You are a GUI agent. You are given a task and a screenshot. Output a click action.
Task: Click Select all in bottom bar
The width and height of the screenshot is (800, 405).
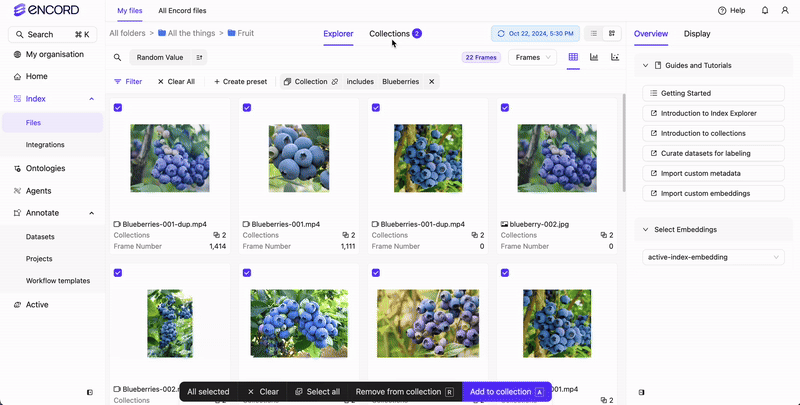click(x=317, y=392)
